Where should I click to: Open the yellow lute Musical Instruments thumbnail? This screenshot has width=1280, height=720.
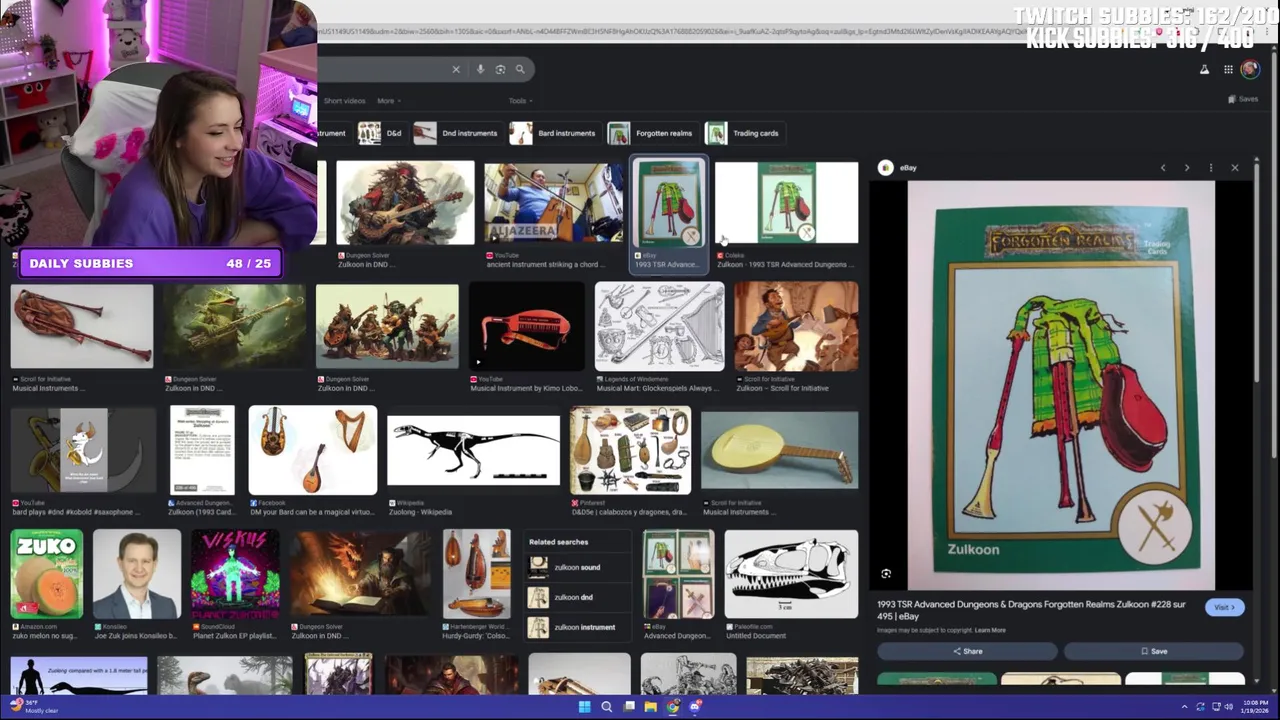[779, 450]
